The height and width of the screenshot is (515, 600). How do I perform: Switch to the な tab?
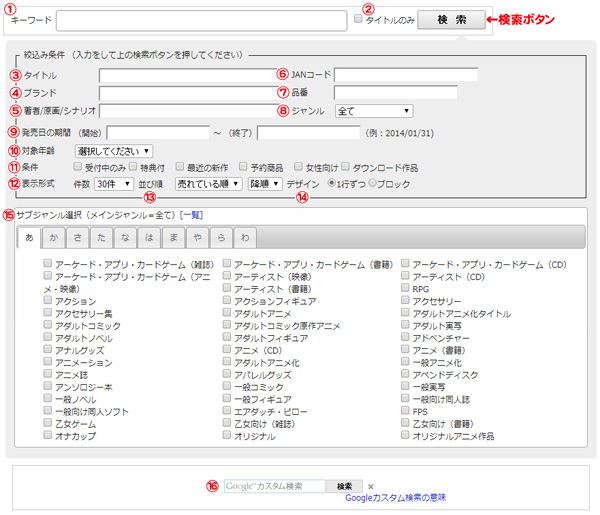(x=125, y=238)
